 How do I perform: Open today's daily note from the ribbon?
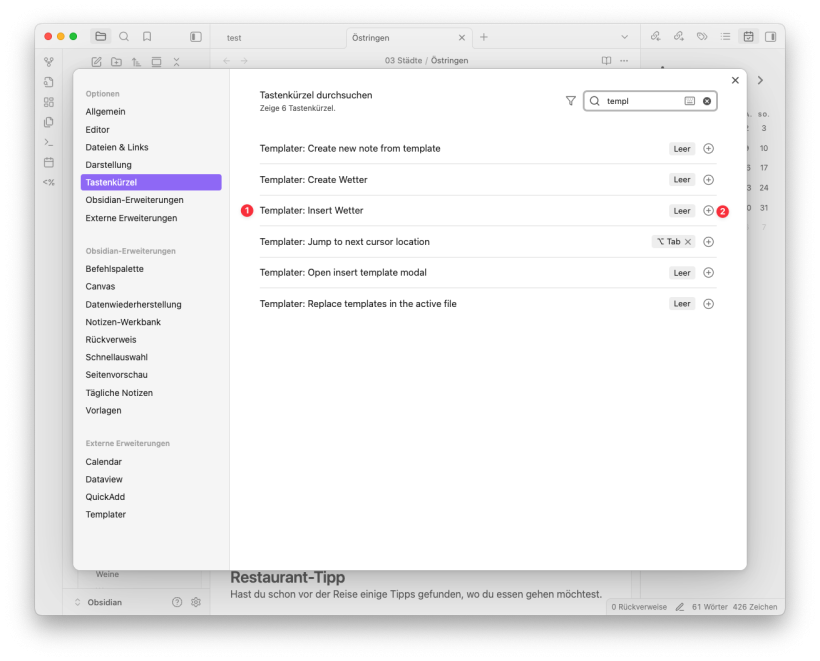pyautogui.click(x=49, y=162)
